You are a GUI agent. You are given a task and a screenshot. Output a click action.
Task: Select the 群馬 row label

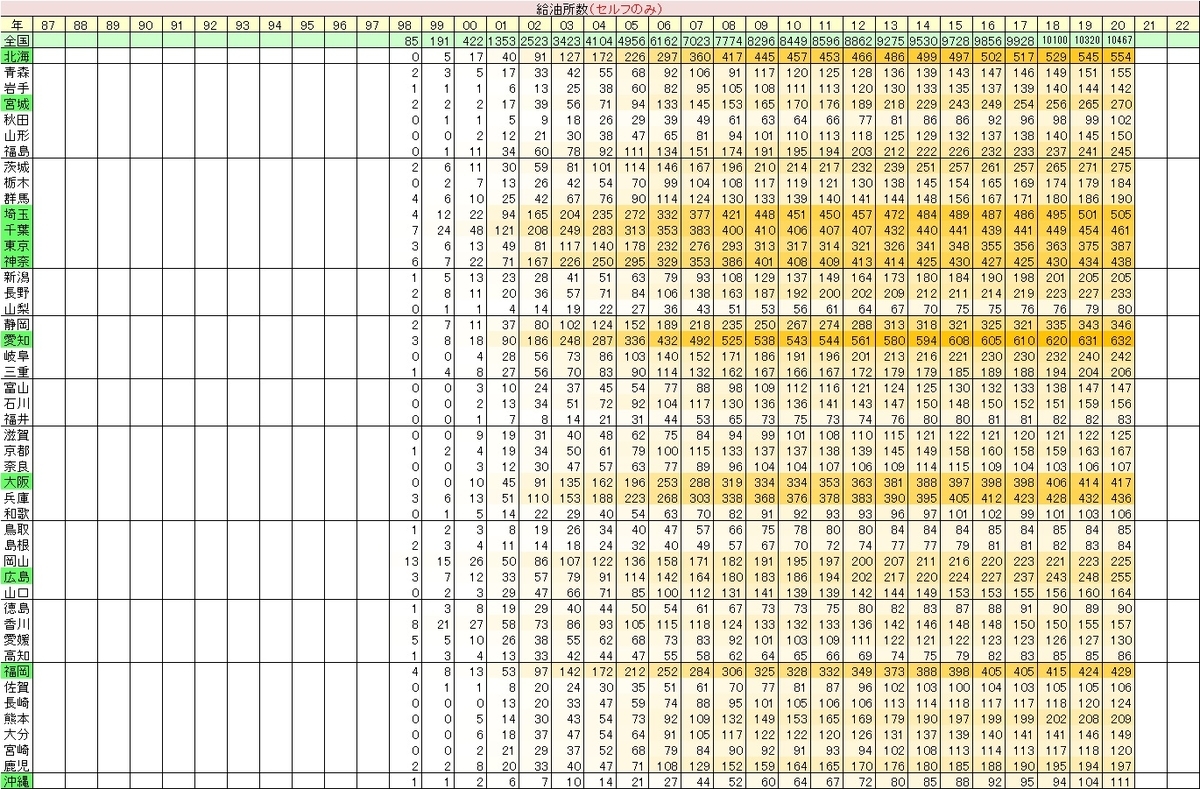click(x=16, y=198)
